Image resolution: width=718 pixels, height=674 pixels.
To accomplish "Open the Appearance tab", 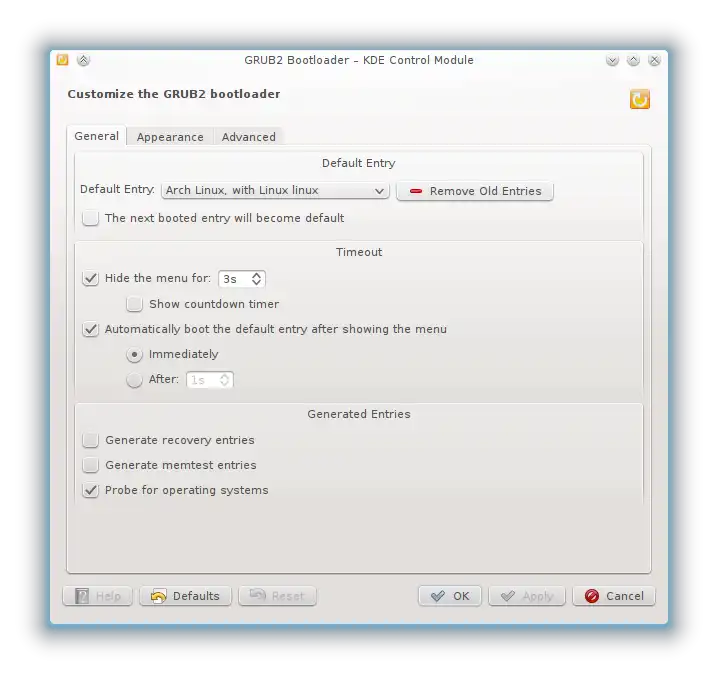I will tap(170, 137).
